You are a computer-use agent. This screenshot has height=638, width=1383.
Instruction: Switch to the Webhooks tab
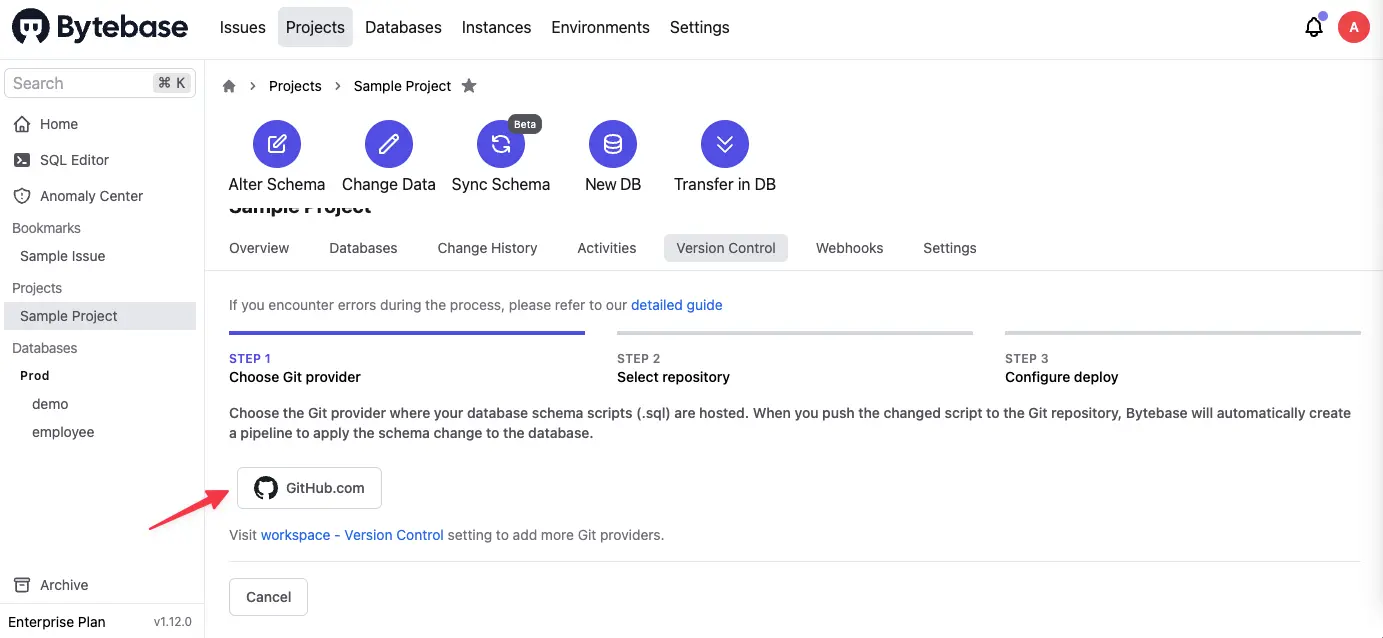(x=849, y=247)
